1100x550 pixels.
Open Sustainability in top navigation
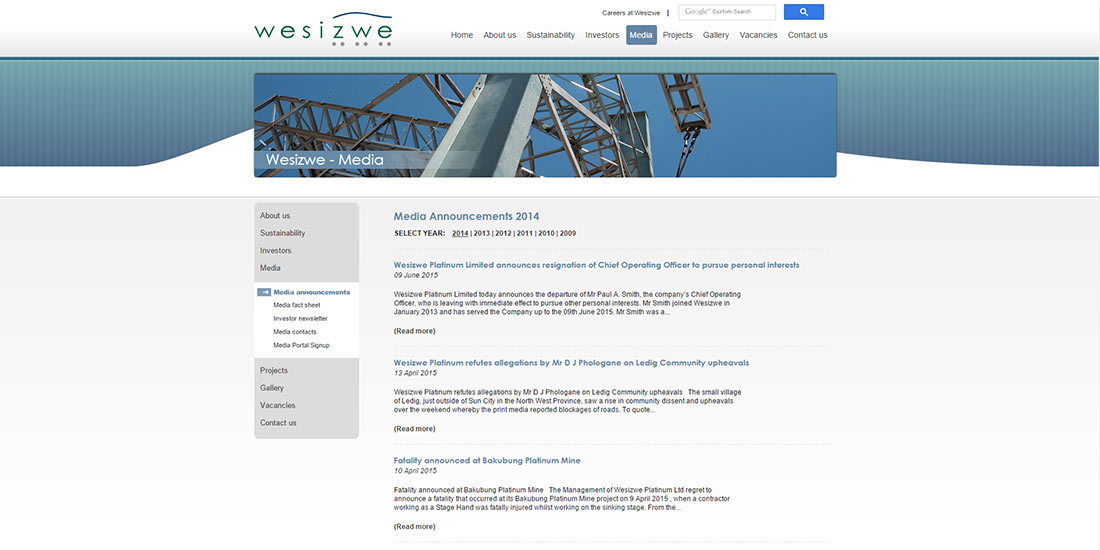click(x=551, y=35)
